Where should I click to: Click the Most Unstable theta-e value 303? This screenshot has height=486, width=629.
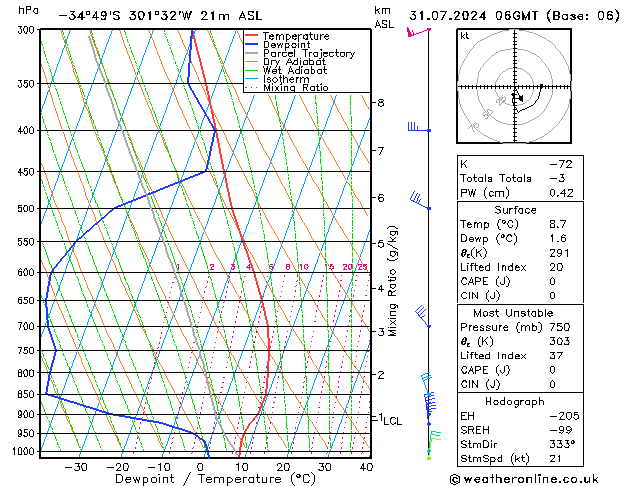coord(560,341)
